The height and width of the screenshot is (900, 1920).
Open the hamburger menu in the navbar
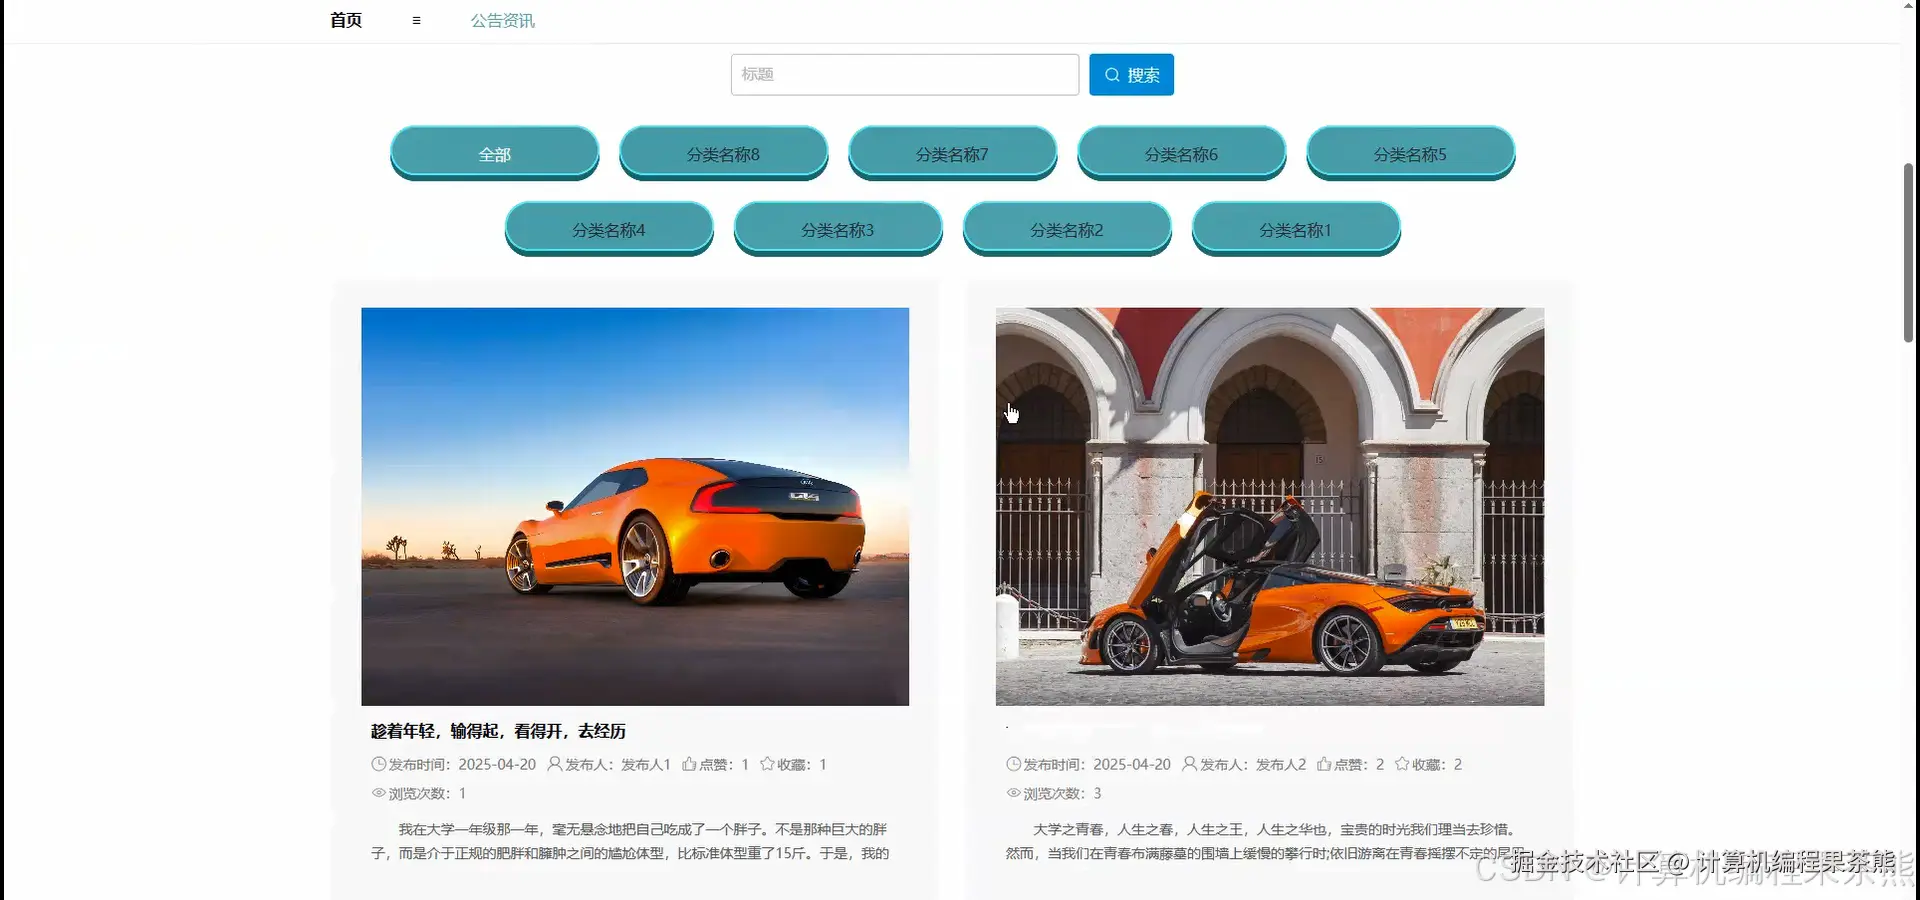[415, 20]
